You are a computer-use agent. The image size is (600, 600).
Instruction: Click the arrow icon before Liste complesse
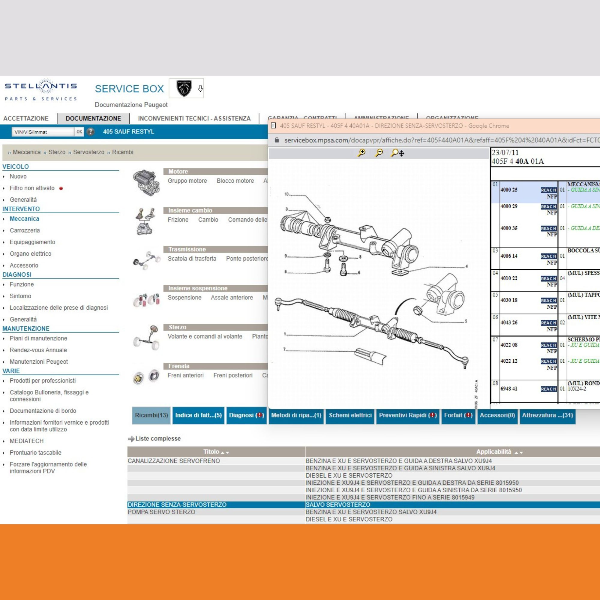[x=131, y=439]
